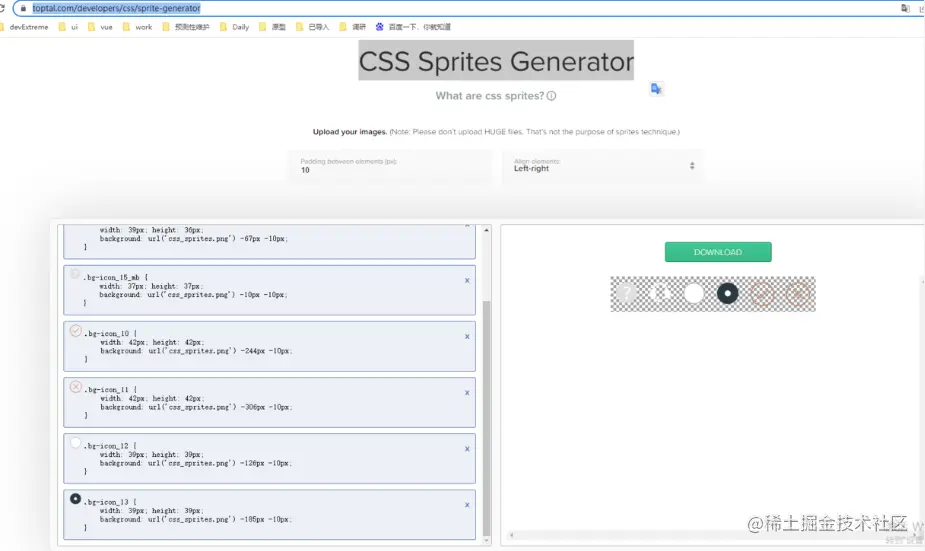Click the white circle sprite in preview strip
925x551 pixels.
click(694, 294)
